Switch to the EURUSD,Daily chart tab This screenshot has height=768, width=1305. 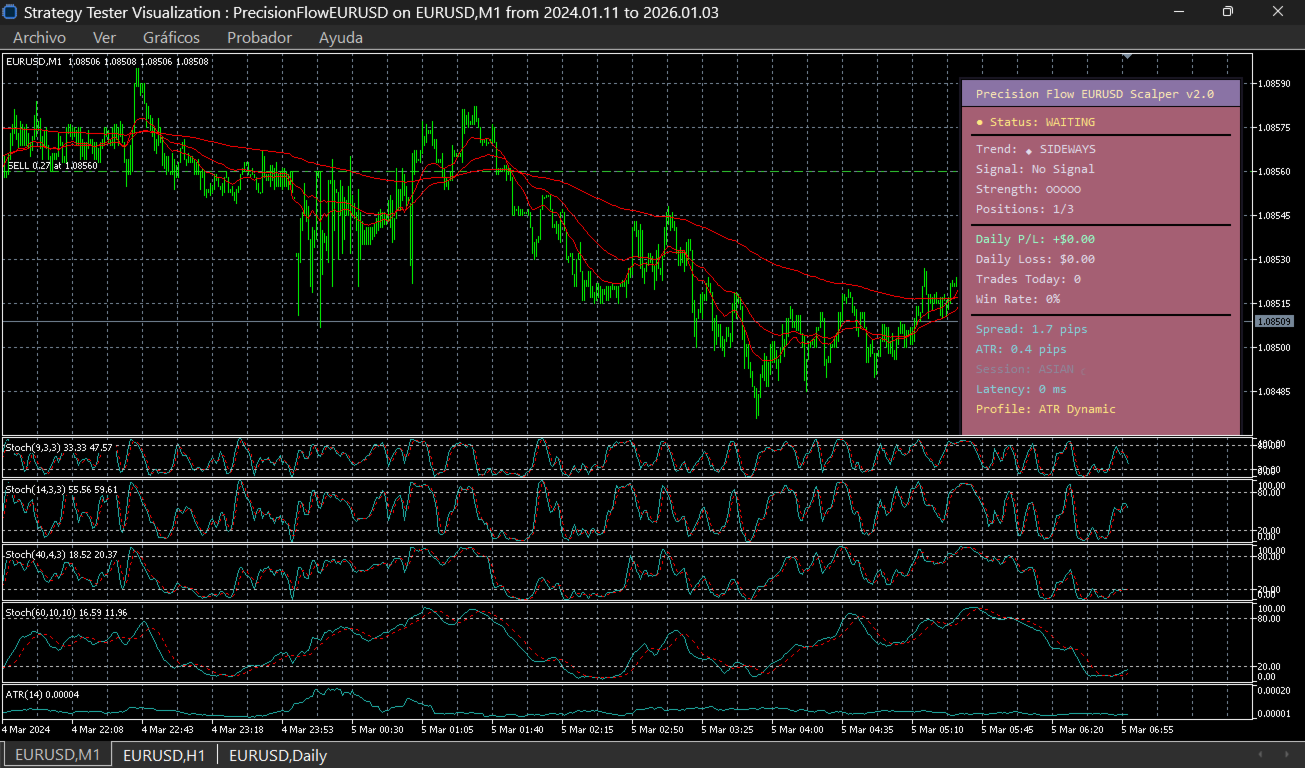pos(278,755)
